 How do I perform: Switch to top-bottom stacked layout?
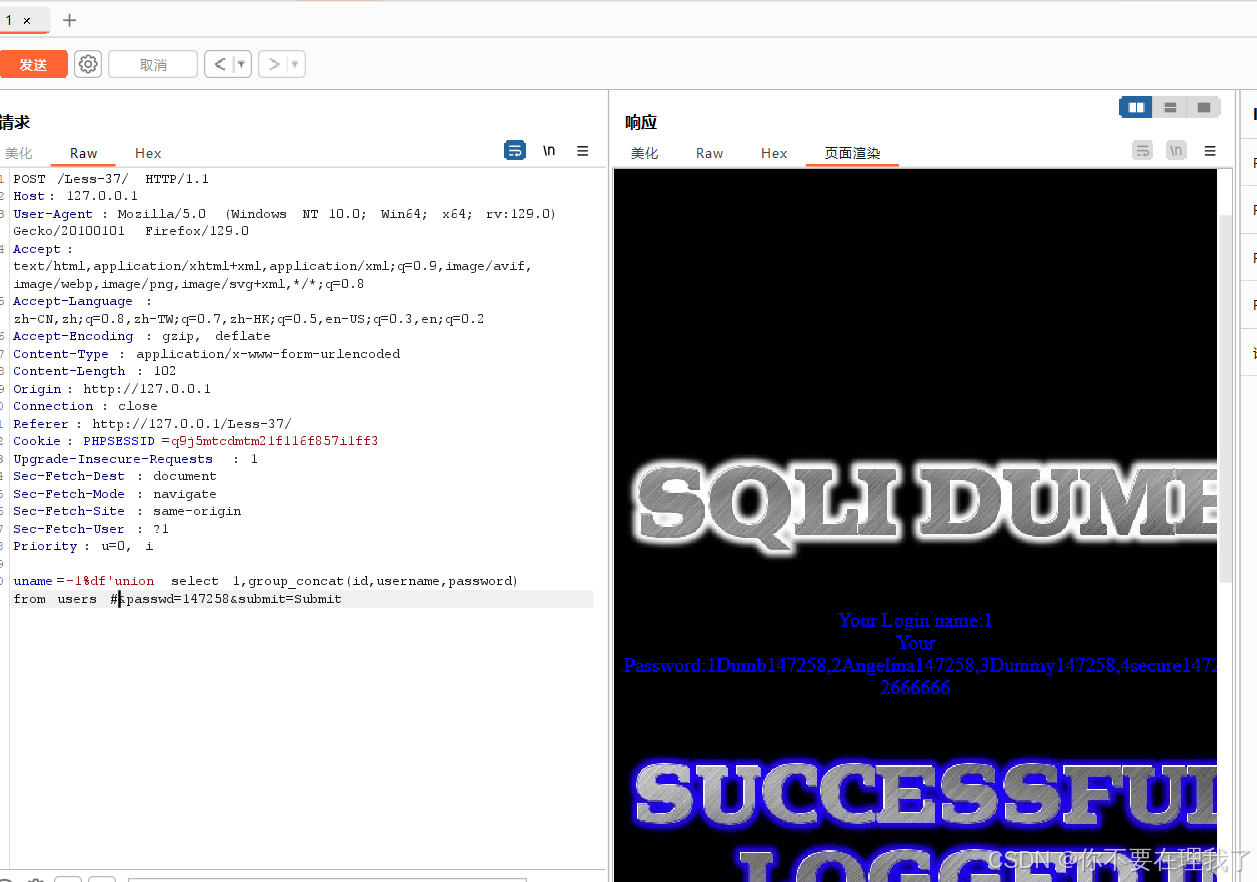1169,107
